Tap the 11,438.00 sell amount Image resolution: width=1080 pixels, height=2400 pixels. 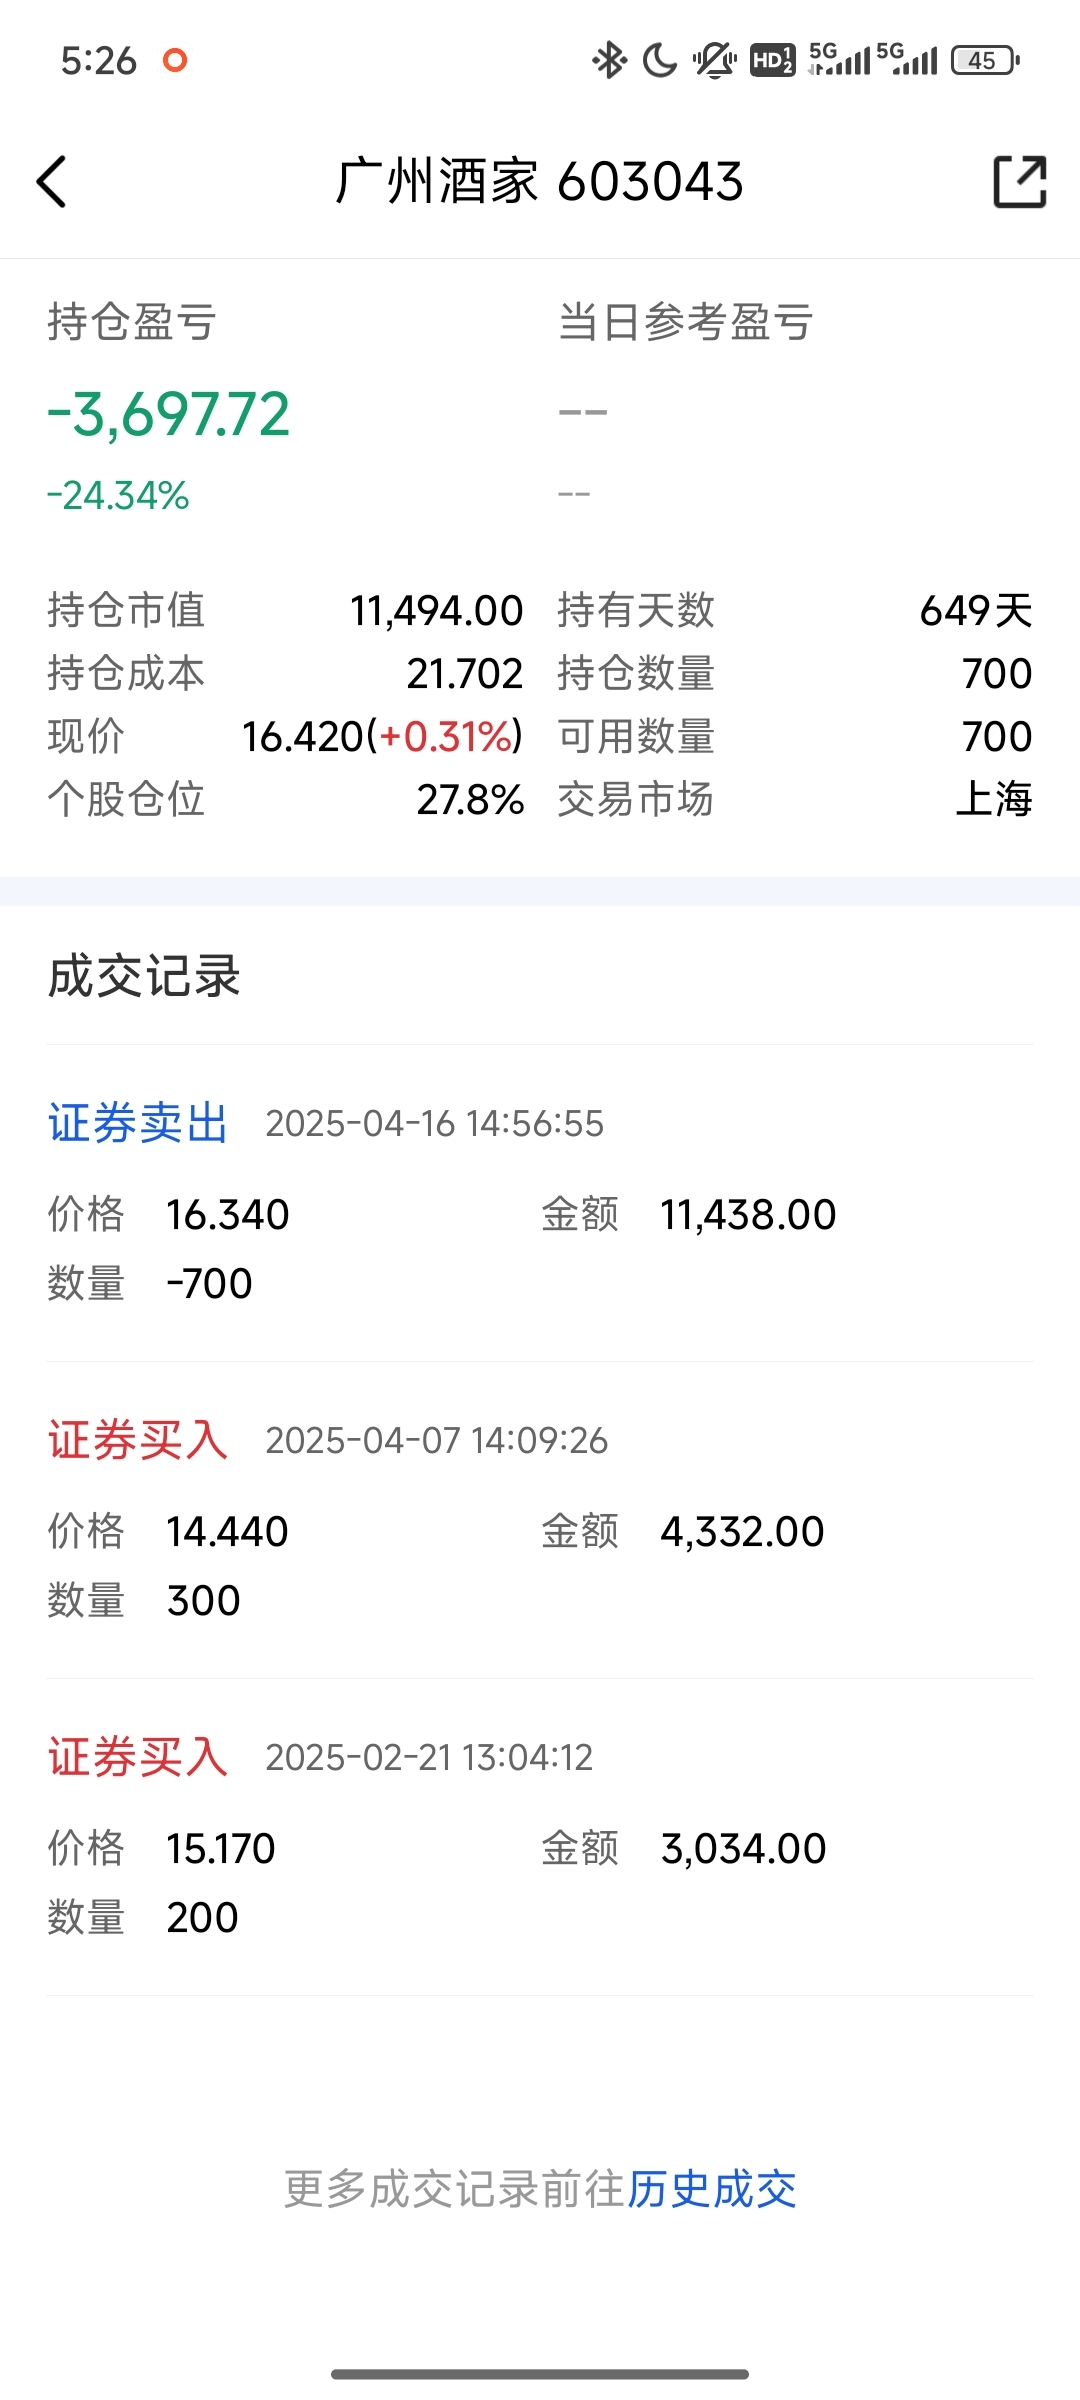pyautogui.click(x=748, y=1215)
